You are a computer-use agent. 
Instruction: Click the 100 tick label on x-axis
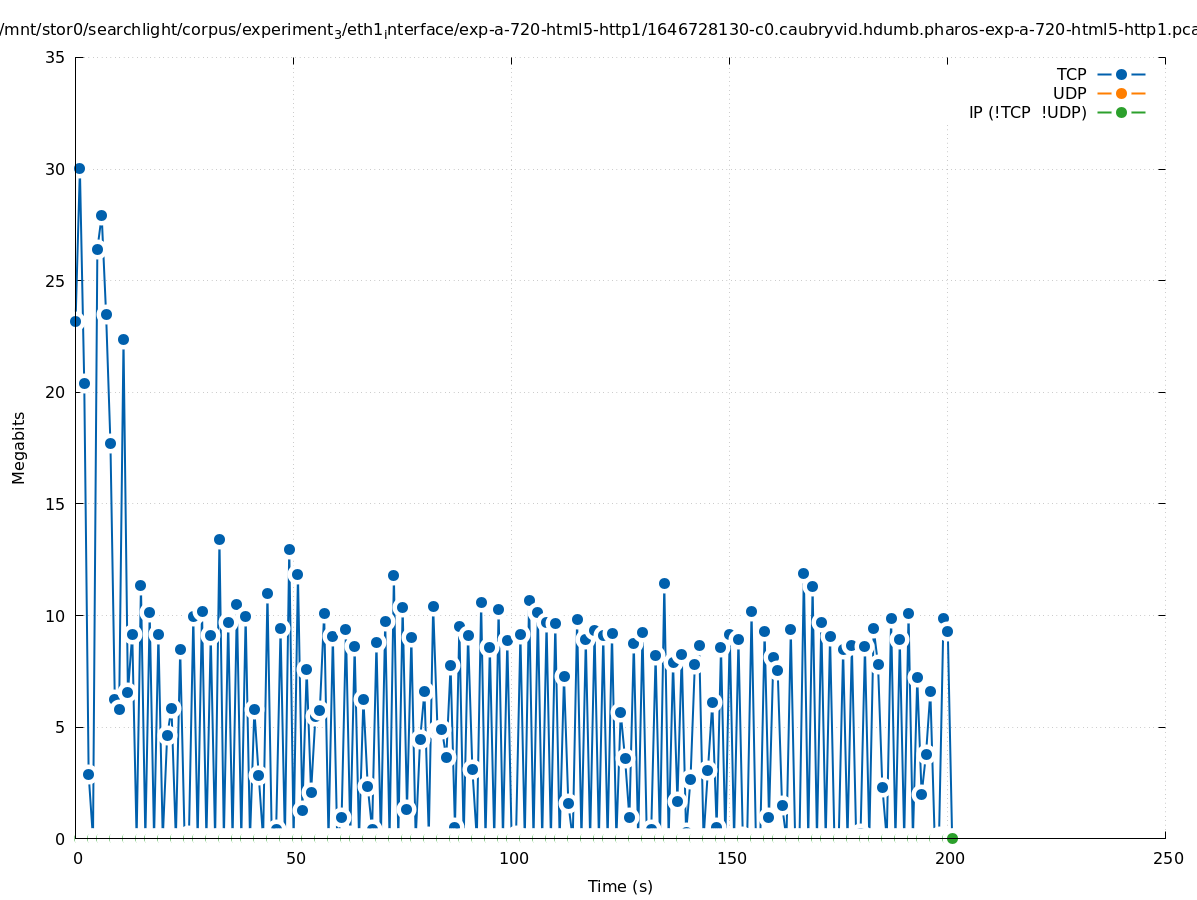point(513,859)
